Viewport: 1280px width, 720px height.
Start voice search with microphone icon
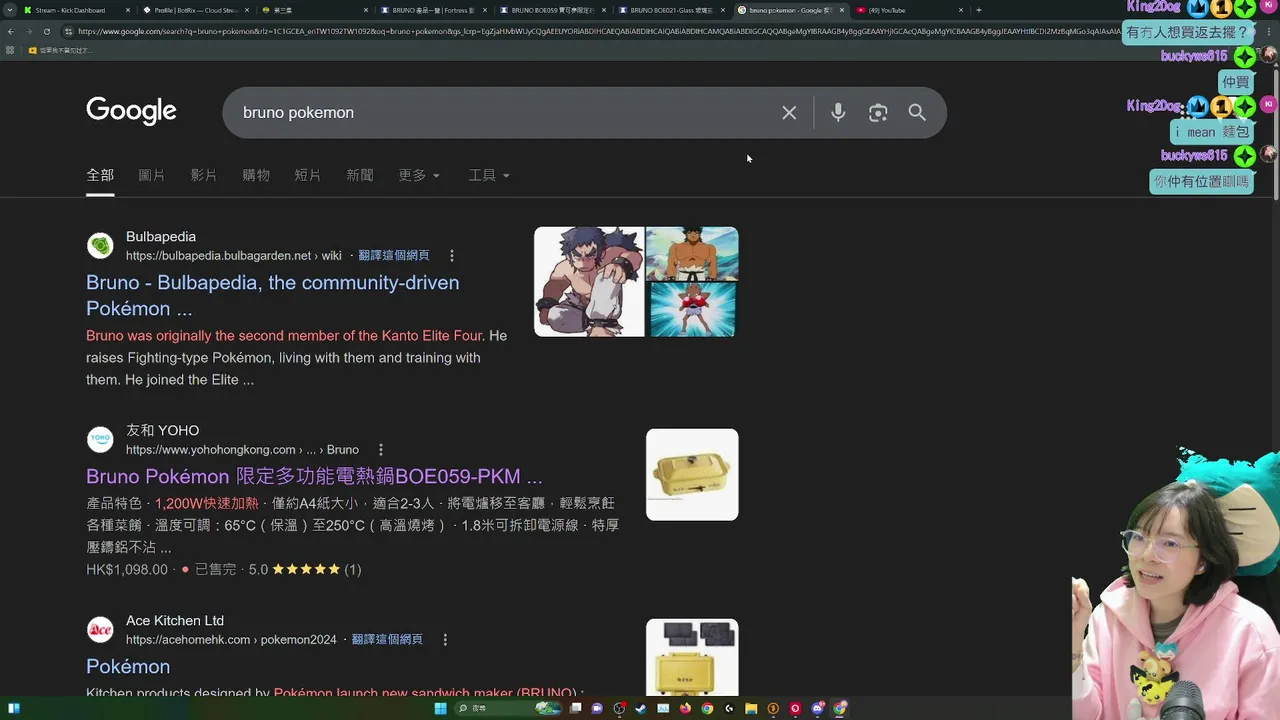click(x=838, y=113)
